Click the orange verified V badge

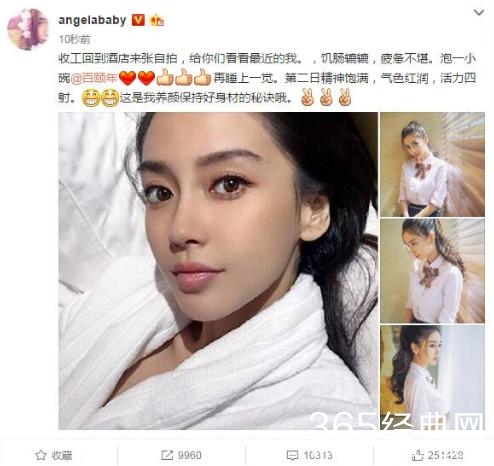click(138, 20)
